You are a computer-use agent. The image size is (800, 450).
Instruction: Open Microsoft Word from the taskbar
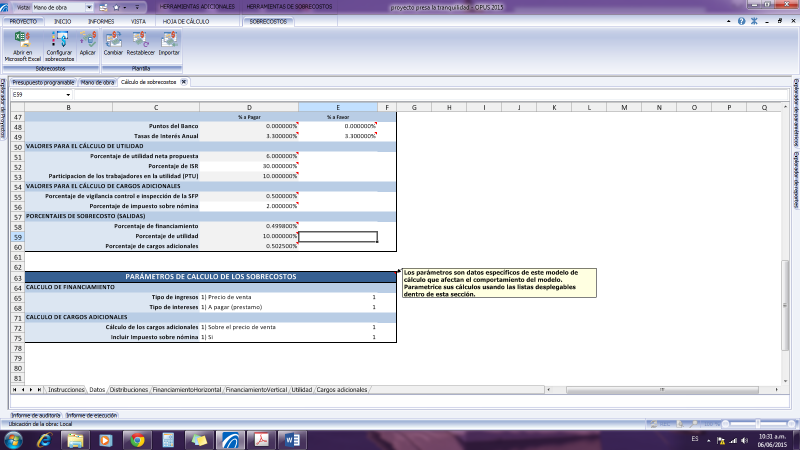click(294, 440)
